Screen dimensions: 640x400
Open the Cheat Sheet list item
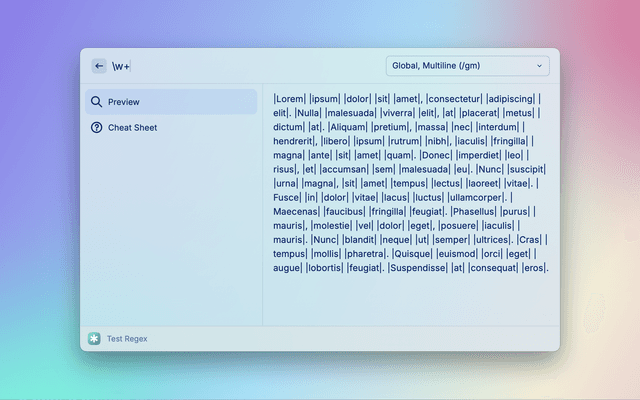click(x=170, y=128)
